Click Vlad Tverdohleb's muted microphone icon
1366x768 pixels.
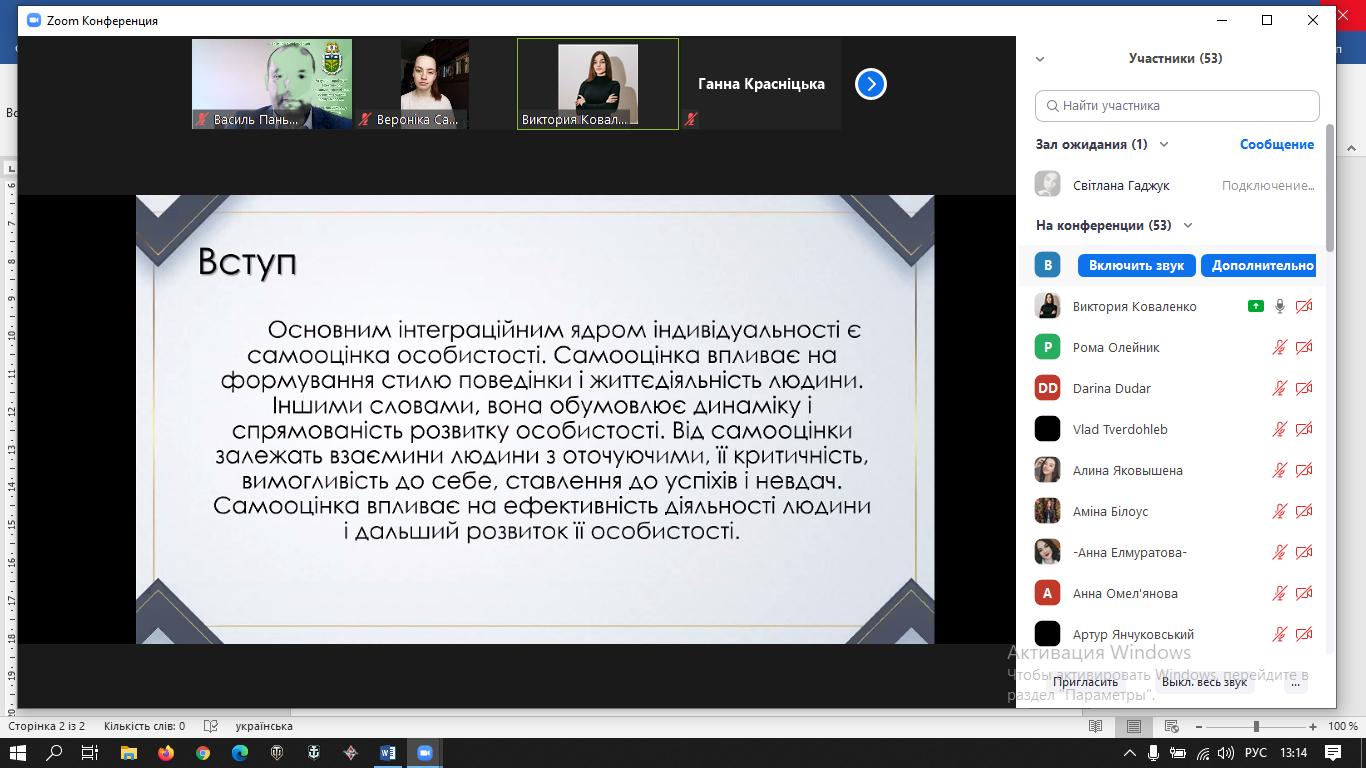pyautogui.click(x=1279, y=430)
